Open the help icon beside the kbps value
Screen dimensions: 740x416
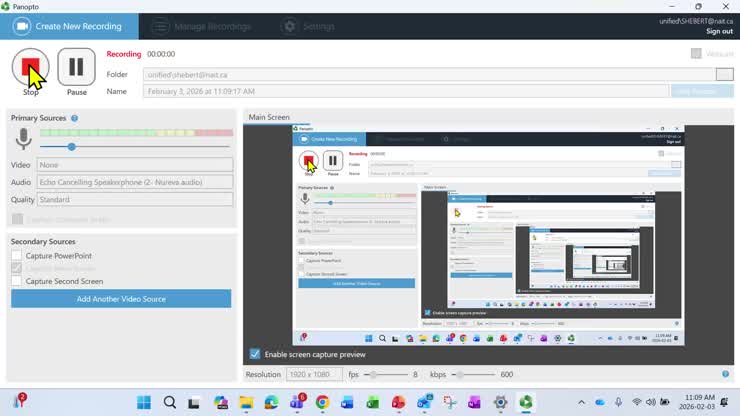725,374
